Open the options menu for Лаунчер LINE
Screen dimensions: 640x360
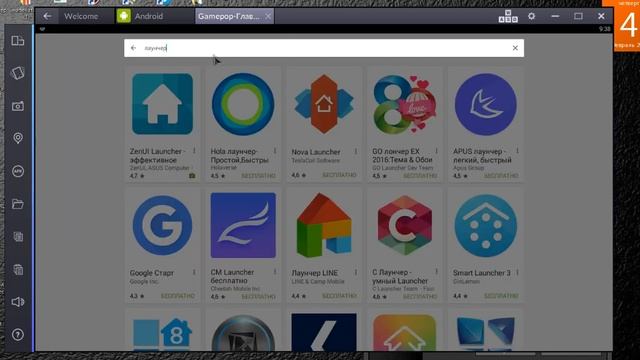pos(356,272)
